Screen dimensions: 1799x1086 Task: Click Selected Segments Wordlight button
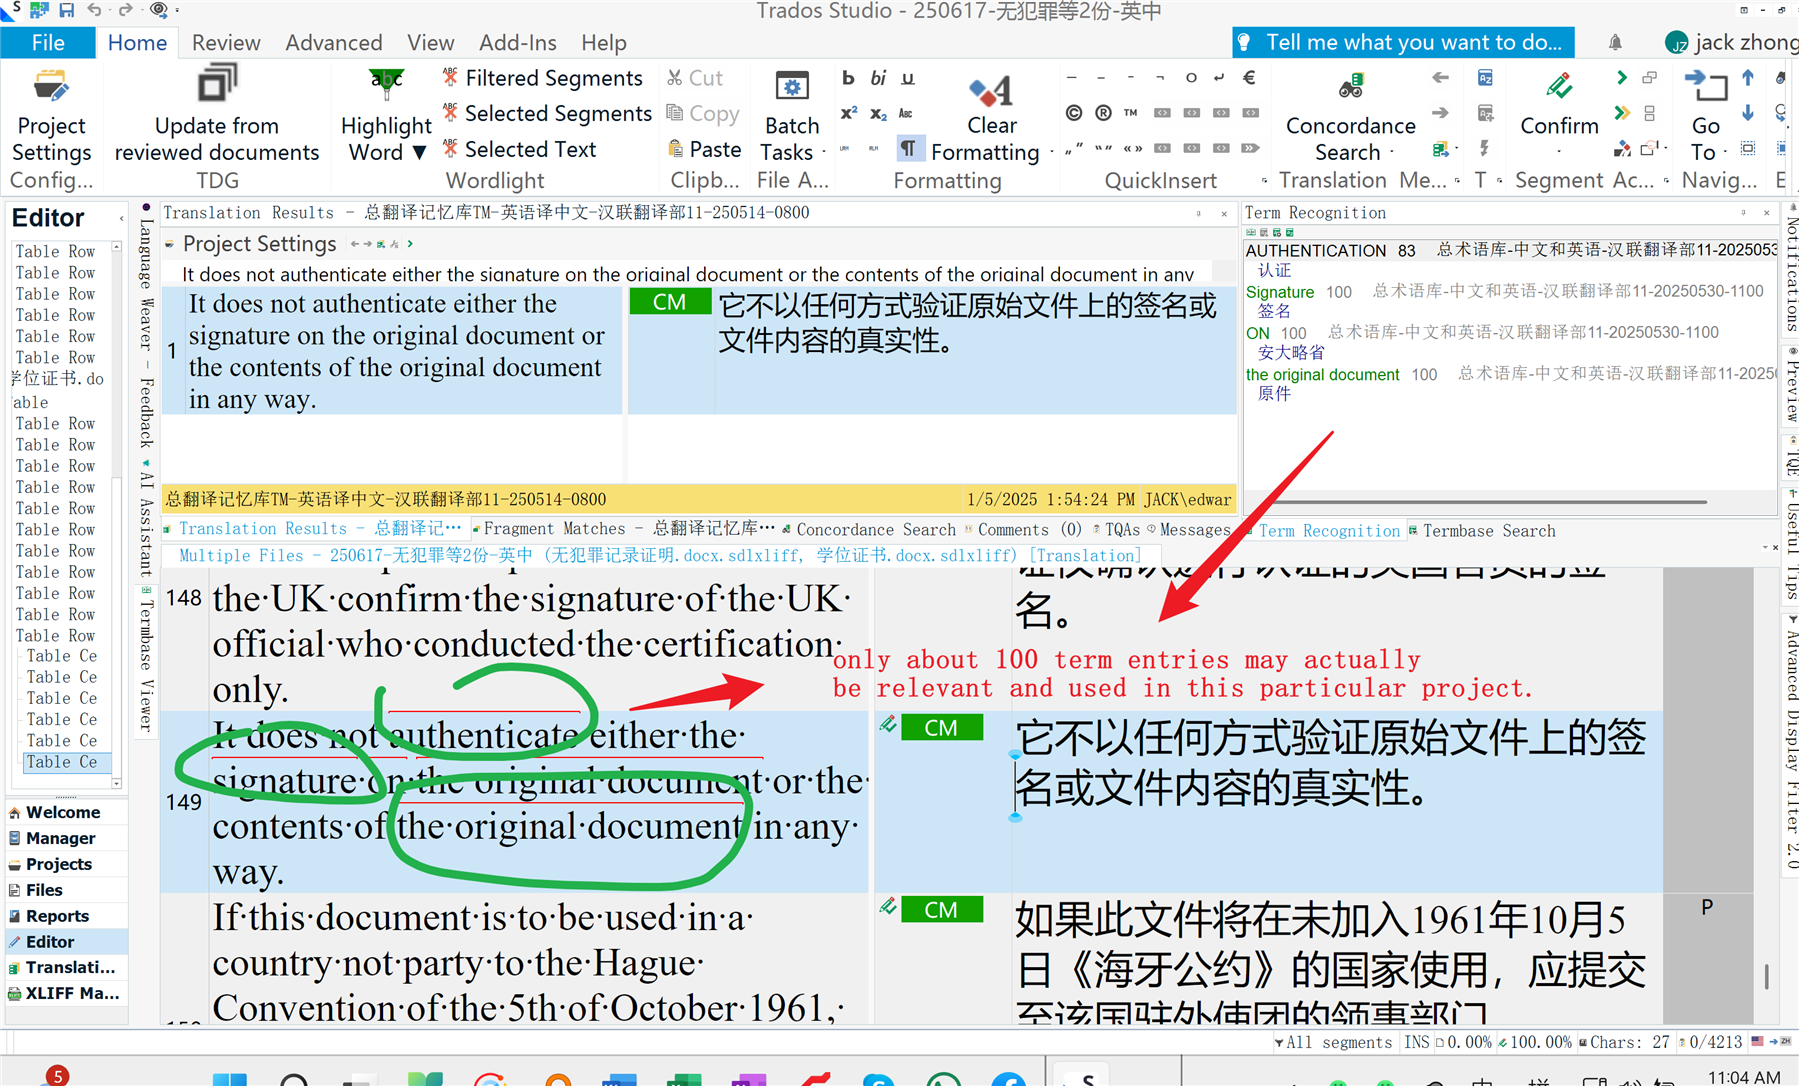tap(547, 114)
